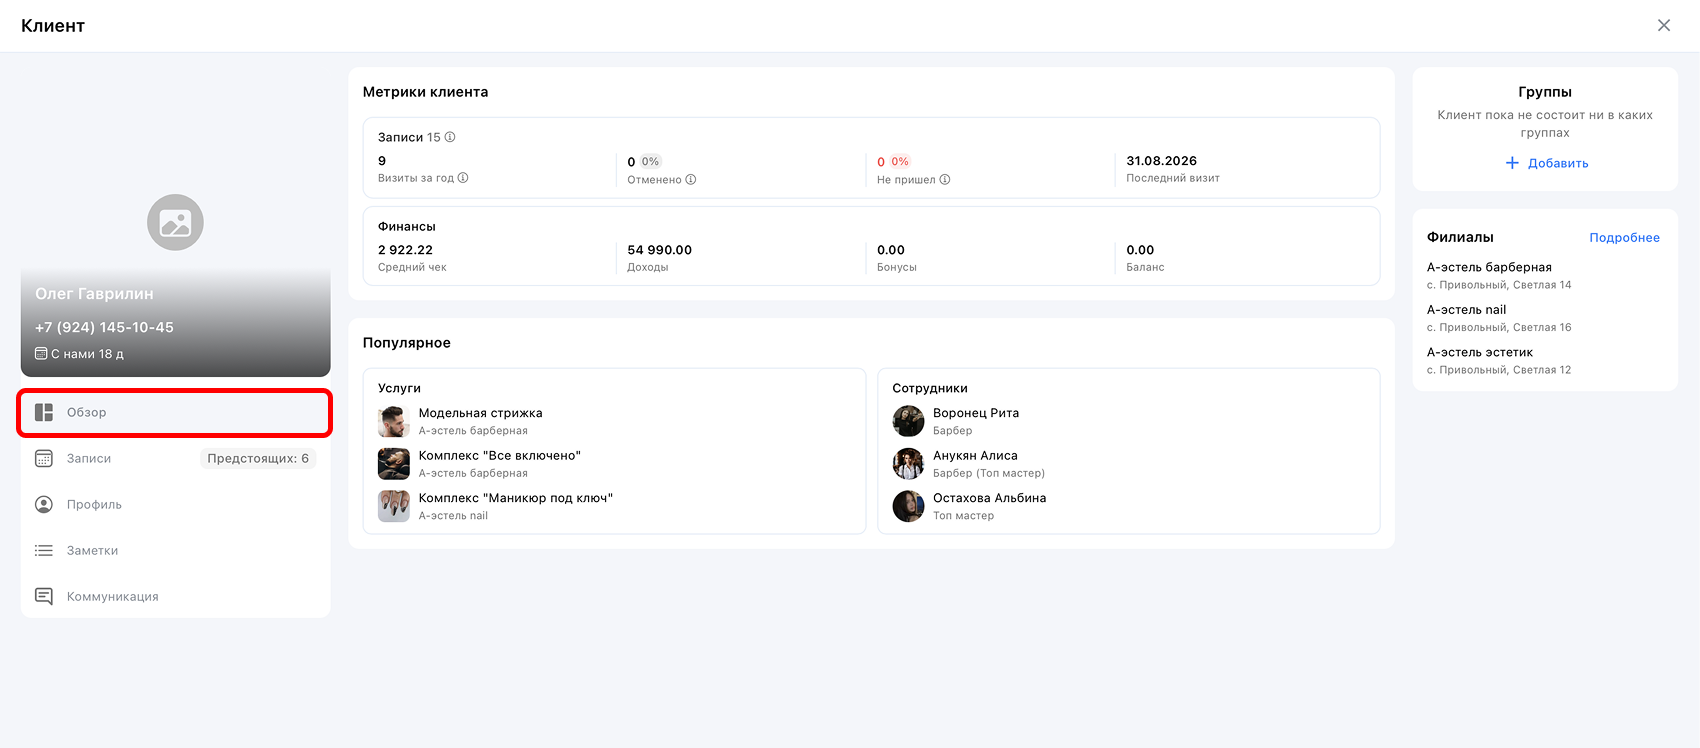This screenshot has width=1700, height=748.
Task: Click info icon next to Записи 15
Action: click(450, 137)
